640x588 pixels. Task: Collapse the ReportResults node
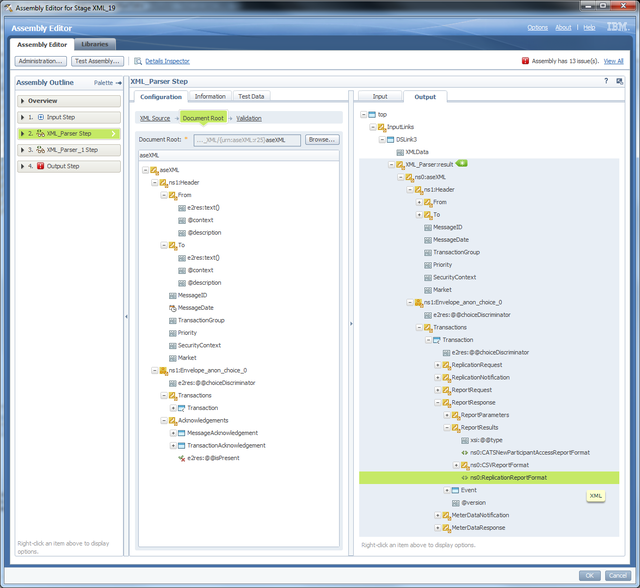[447, 427]
